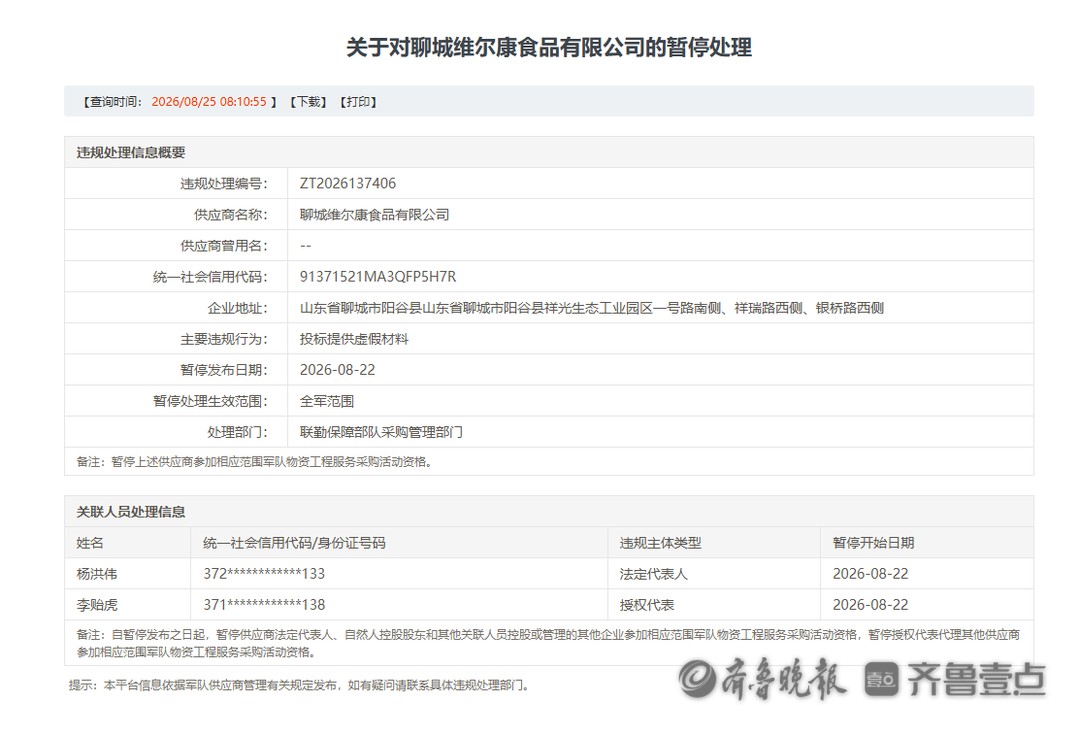Viewport: 1080px width, 735px height.
Task: Click the 暂停发布日期 label
Action: click(224, 370)
